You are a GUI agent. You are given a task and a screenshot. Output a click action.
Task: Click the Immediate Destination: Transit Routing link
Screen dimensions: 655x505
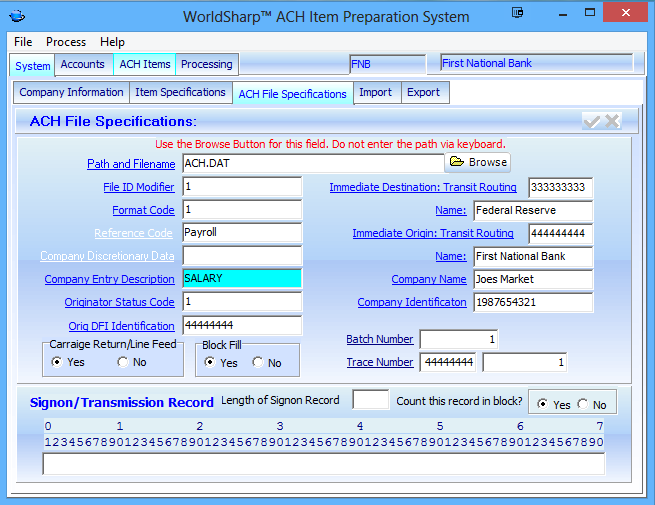coord(423,187)
